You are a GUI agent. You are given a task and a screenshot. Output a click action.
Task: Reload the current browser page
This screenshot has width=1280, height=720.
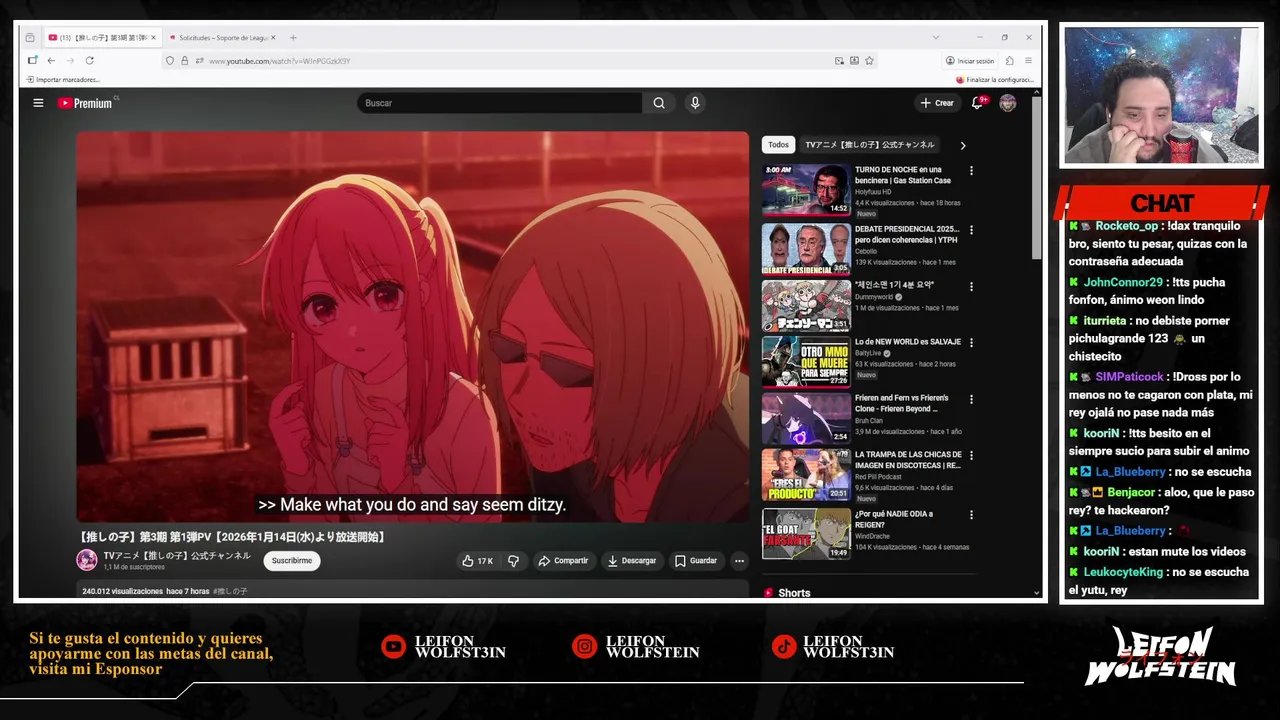(89, 61)
